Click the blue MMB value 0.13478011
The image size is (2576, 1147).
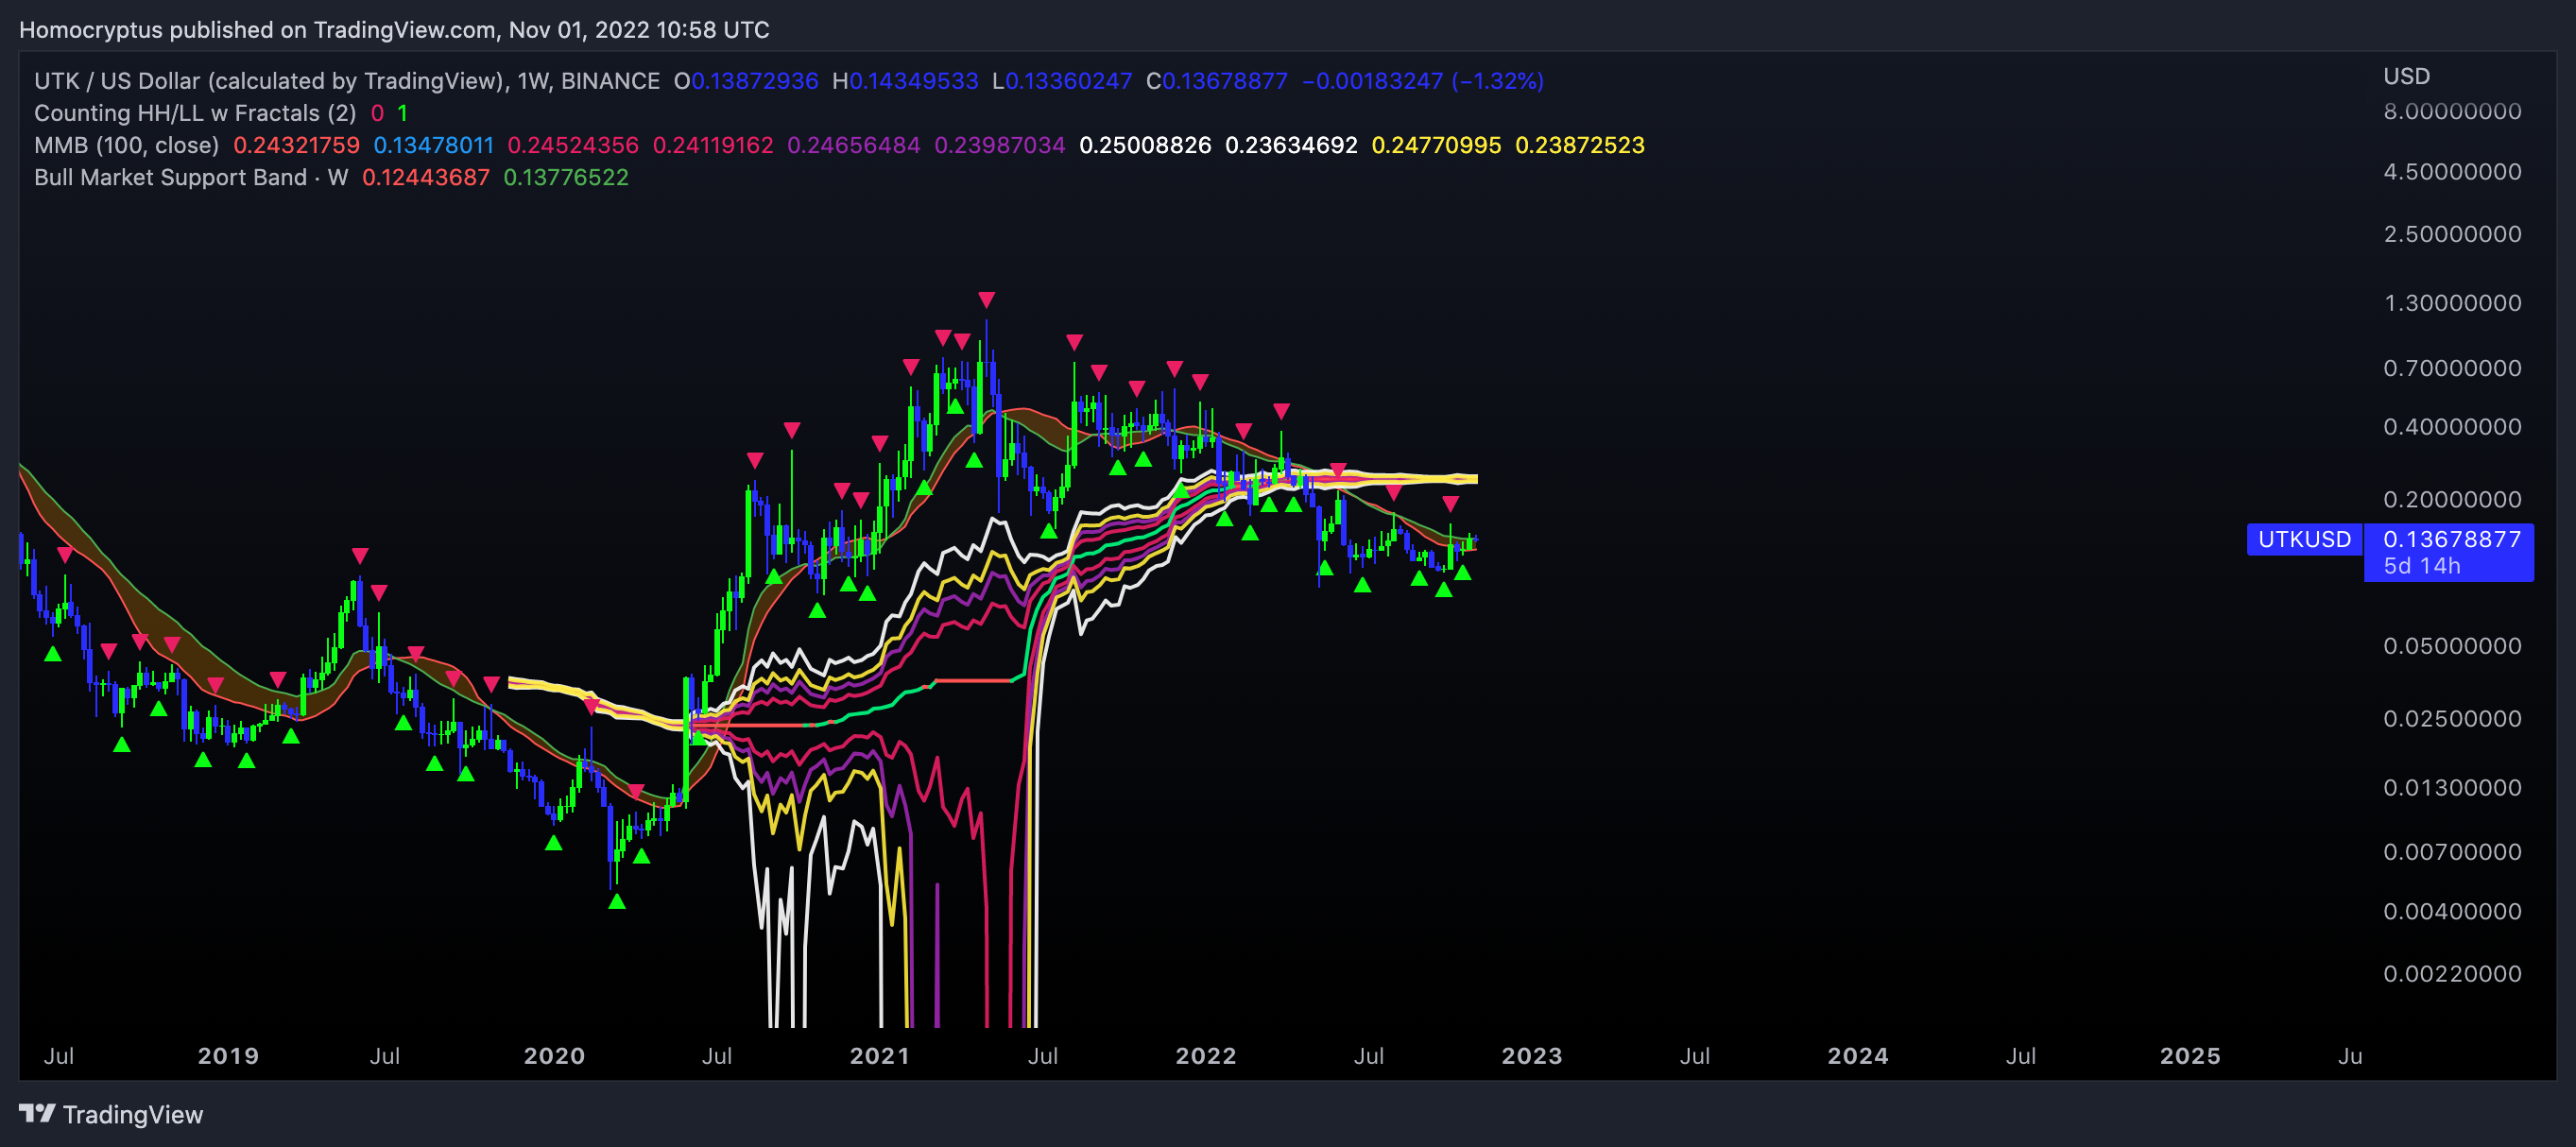pos(434,145)
